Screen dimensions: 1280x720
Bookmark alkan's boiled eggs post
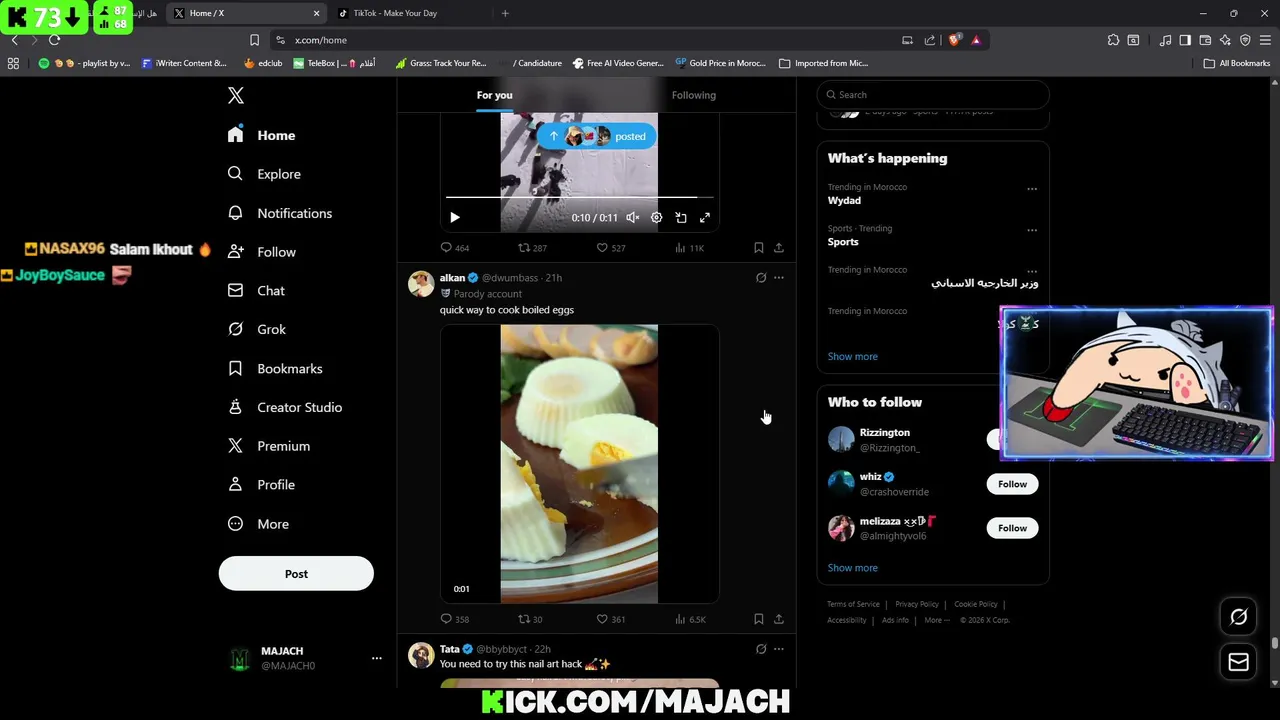pos(758,619)
